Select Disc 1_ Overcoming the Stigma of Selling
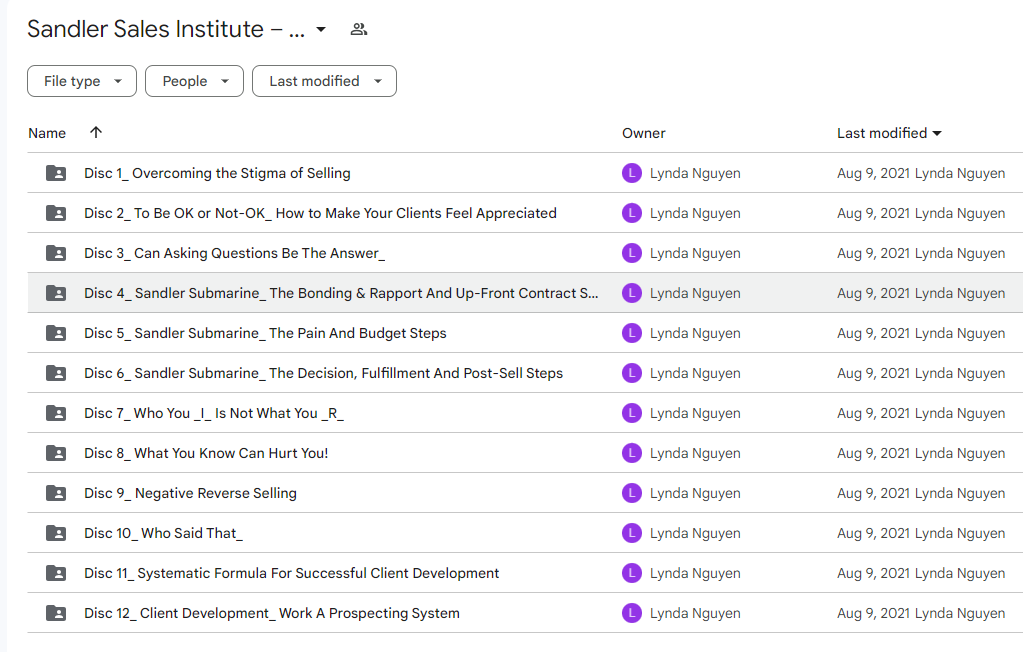 217,173
